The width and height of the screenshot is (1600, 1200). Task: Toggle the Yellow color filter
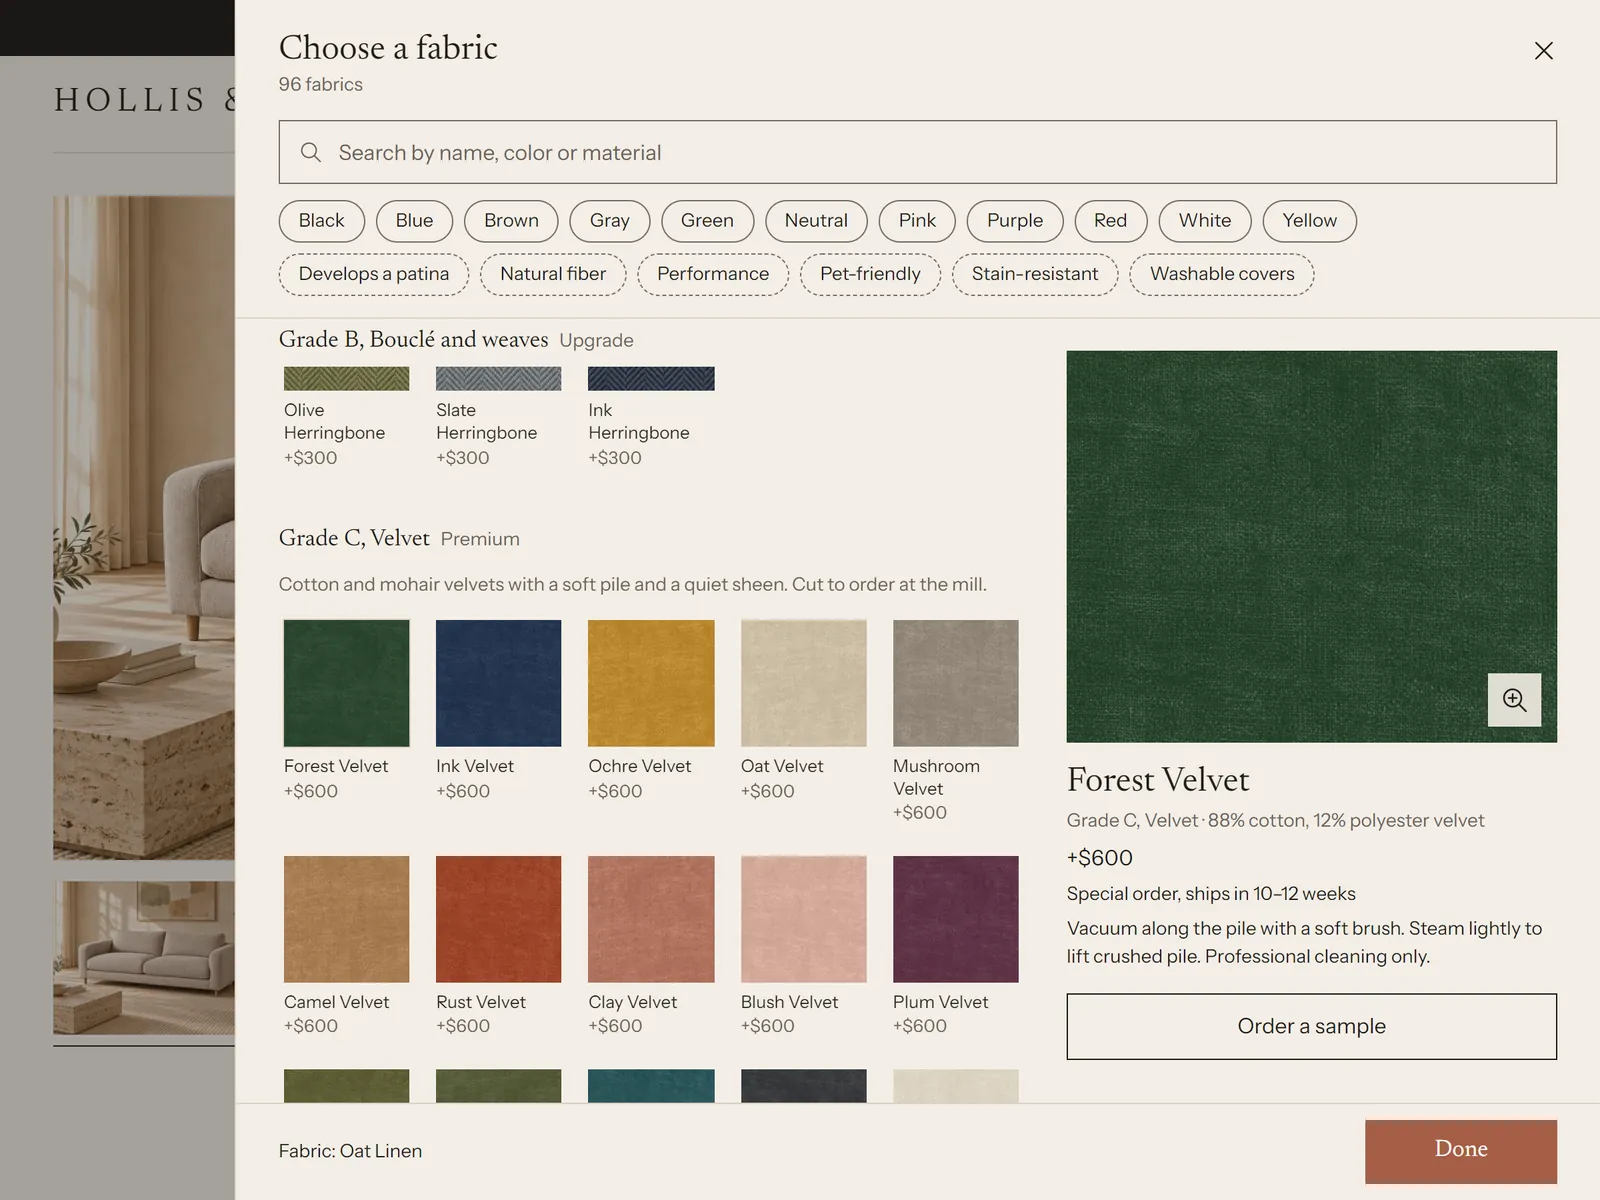[x=1309, y=221]
